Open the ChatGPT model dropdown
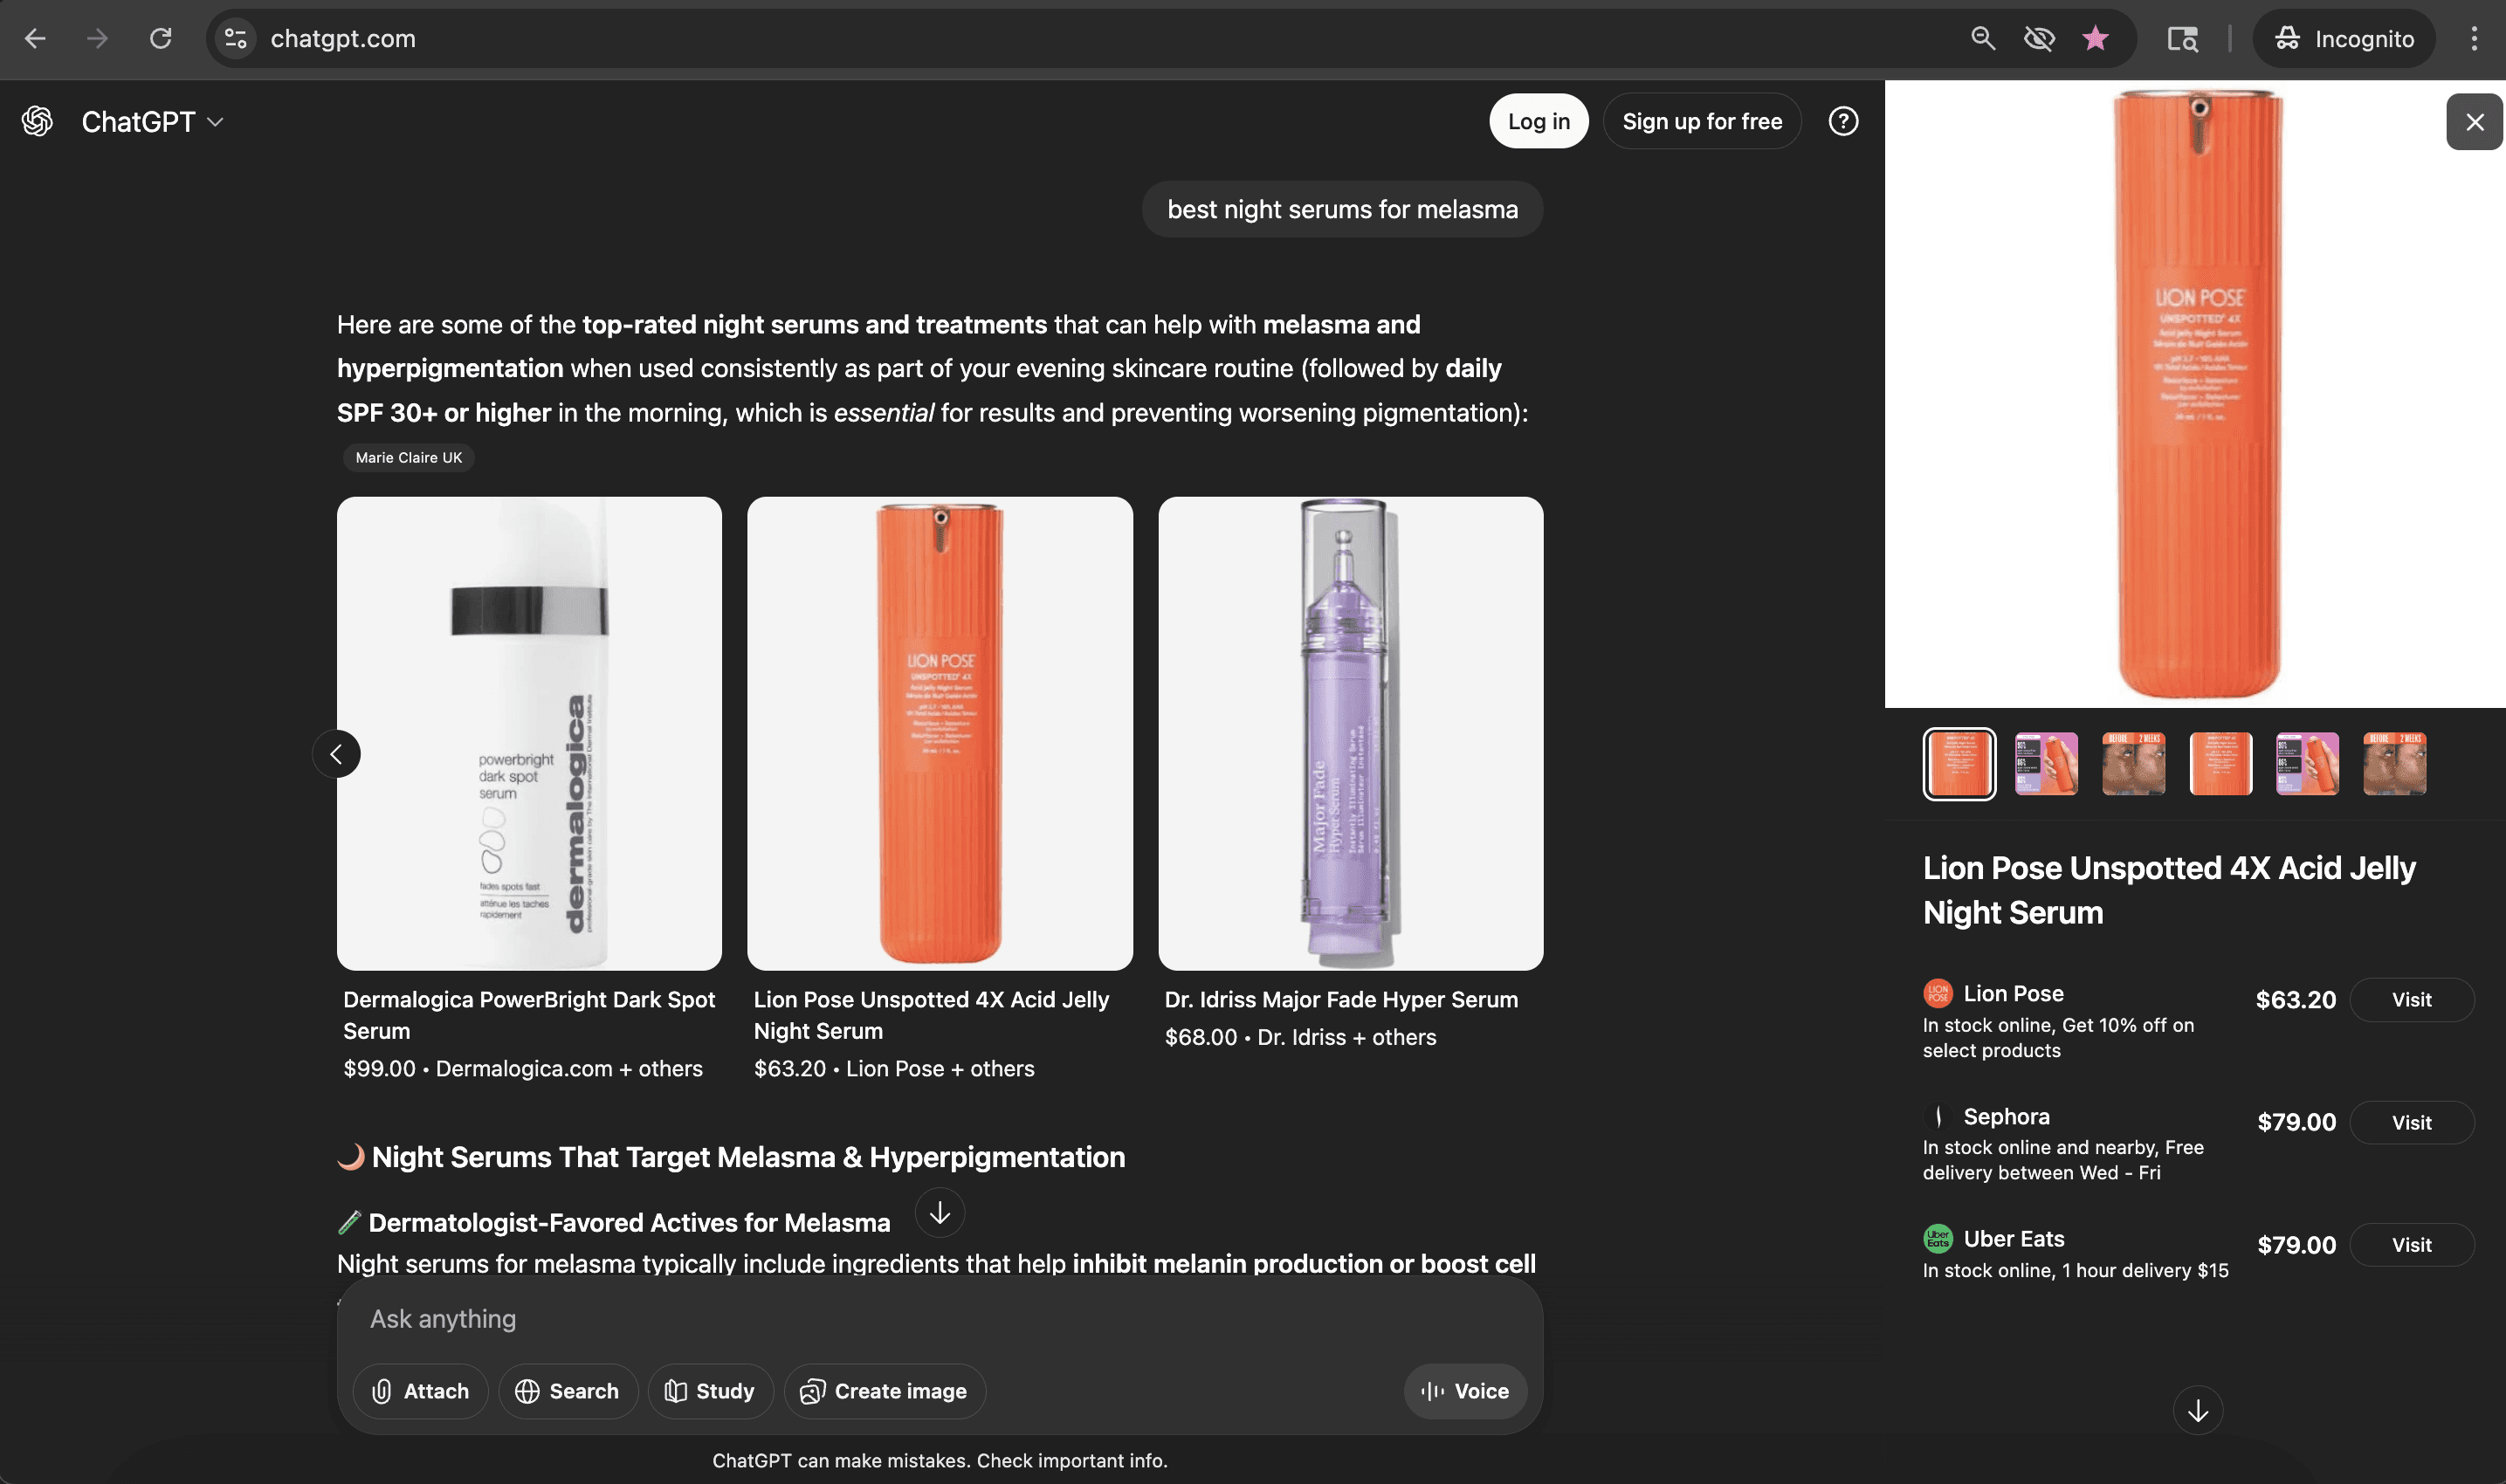Screen dimensions: 2506x1484 coord(215,121)
